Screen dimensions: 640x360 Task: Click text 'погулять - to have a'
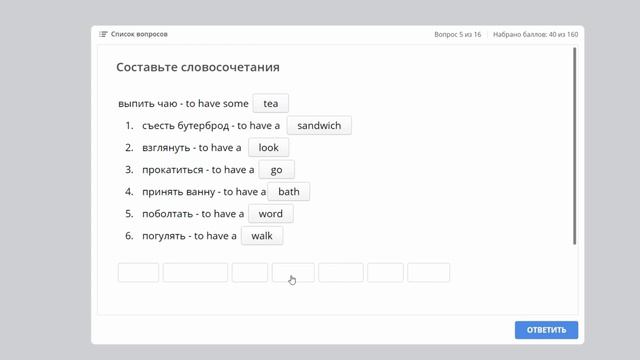[x=189, y=236]
